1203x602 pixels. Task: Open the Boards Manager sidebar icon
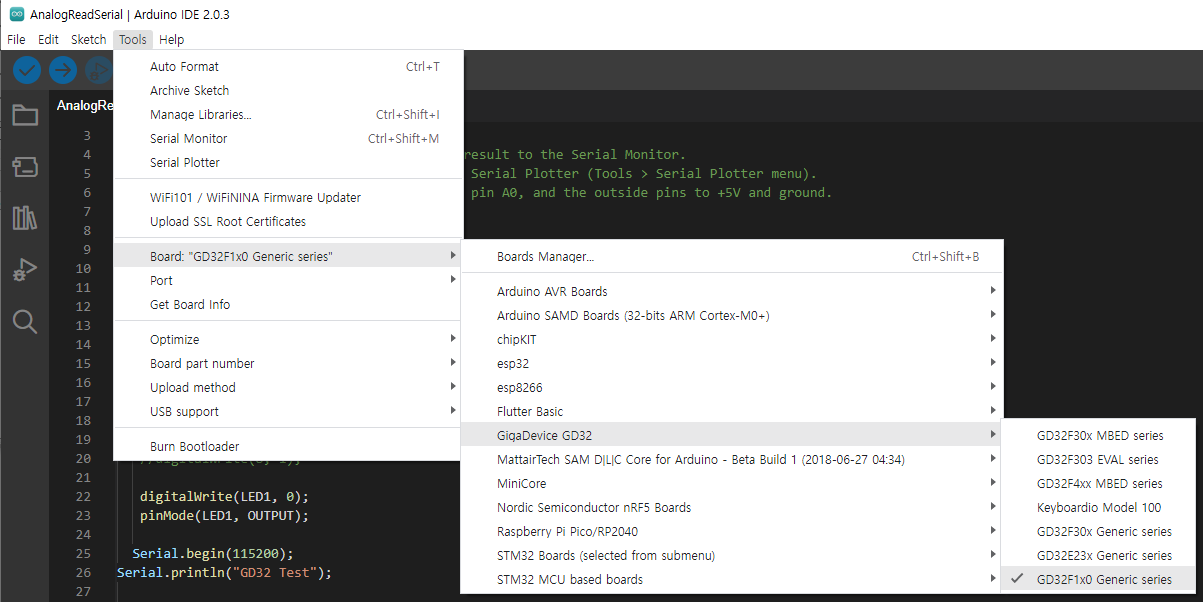coord(25,167)
